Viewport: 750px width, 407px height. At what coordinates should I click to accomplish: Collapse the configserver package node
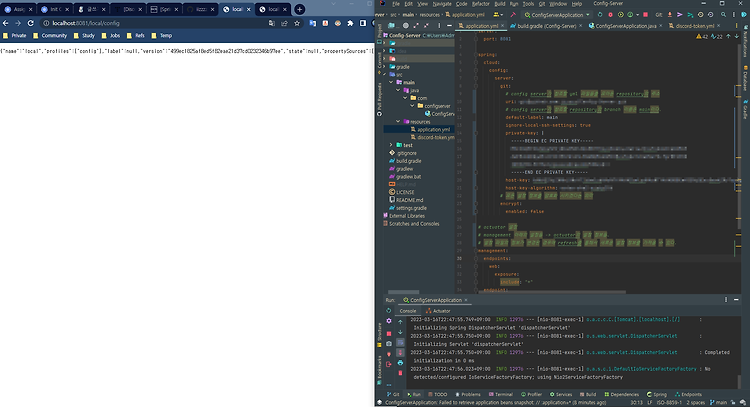click(412, 106)
